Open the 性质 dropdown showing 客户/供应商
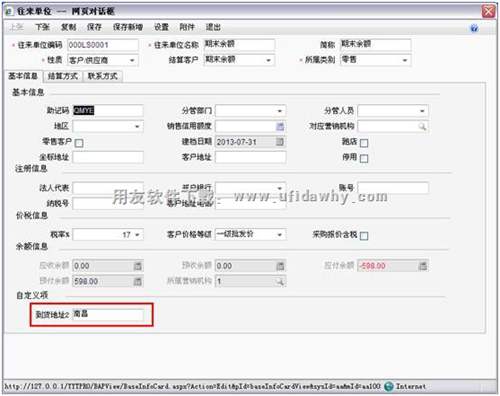Image resolution: width=500 pixels, height=396 pixels. [x=132, y=60]
